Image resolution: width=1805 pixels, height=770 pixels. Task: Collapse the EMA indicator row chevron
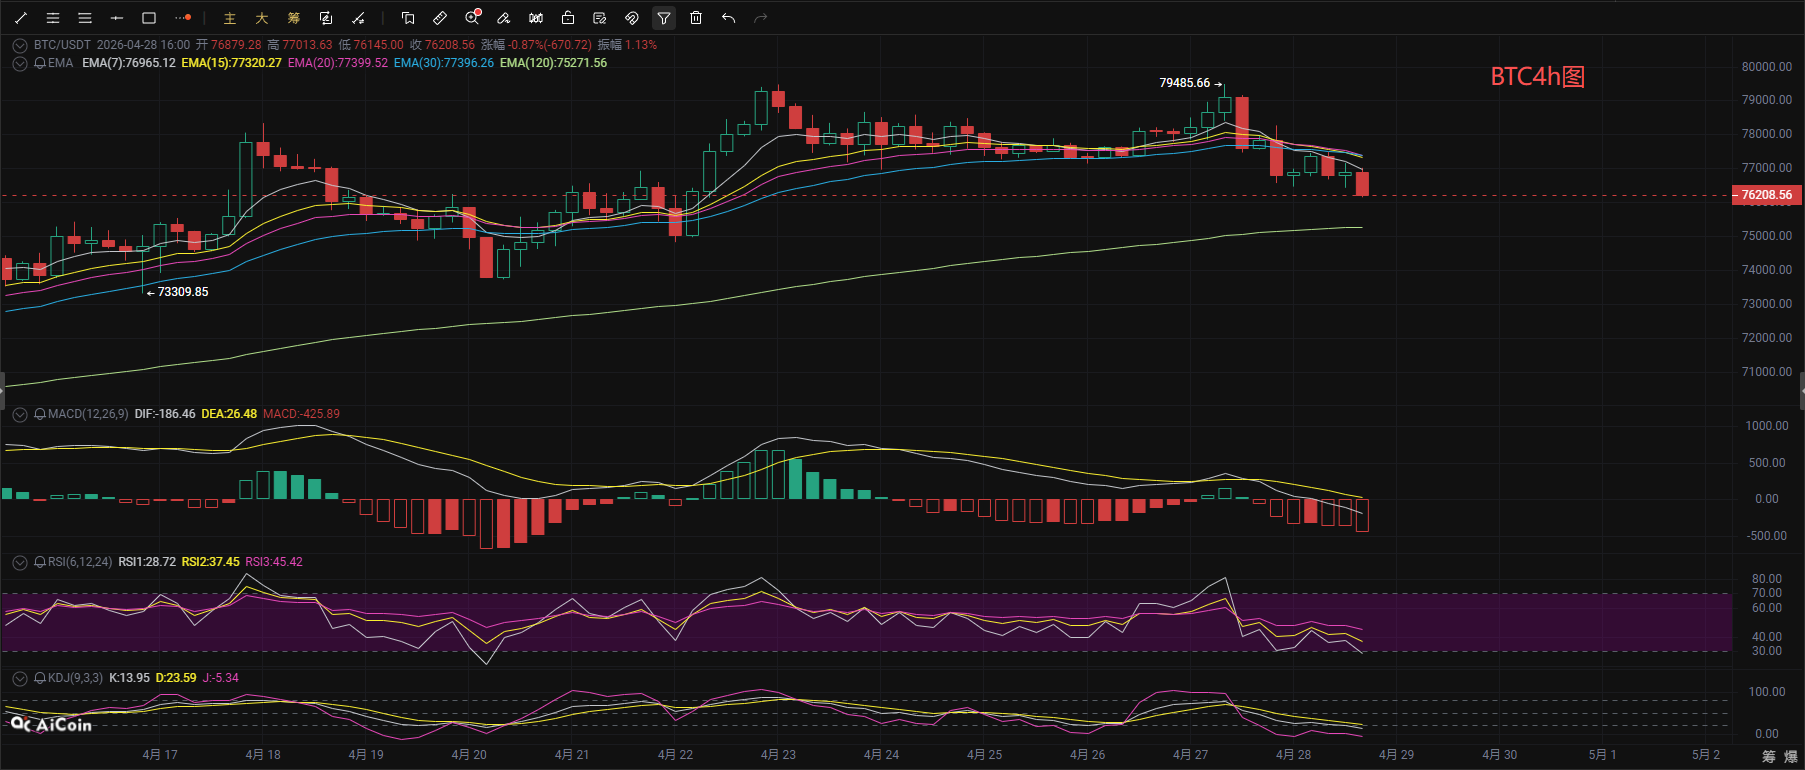tap(20, 63)
